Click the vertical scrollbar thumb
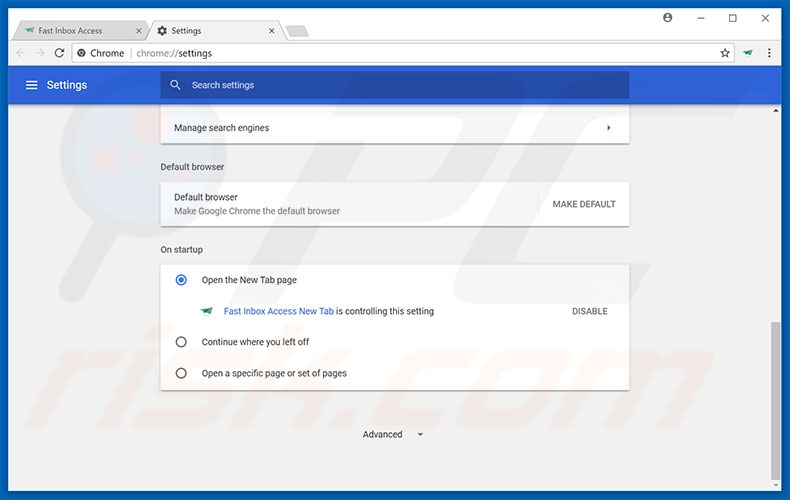The width and height of the screenshot is (790, 500). (x=775, y=401)
